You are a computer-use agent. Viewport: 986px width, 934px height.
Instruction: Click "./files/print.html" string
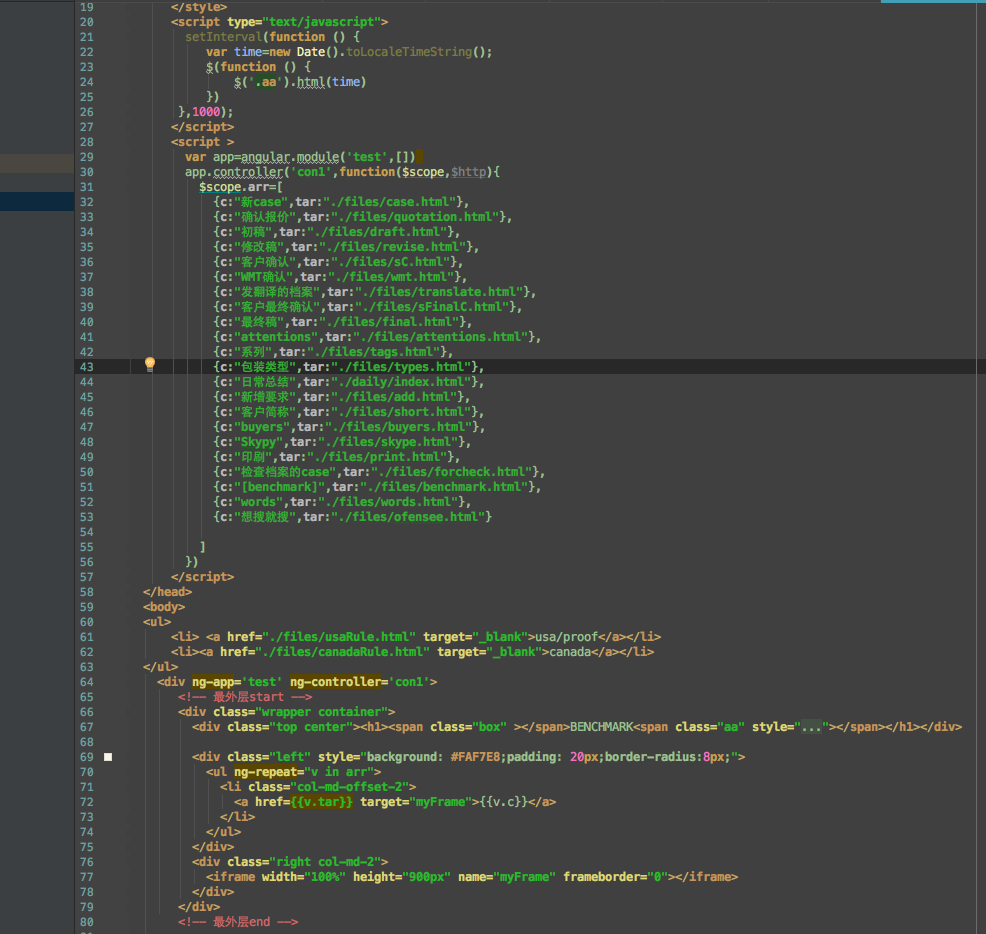(377, 457)
